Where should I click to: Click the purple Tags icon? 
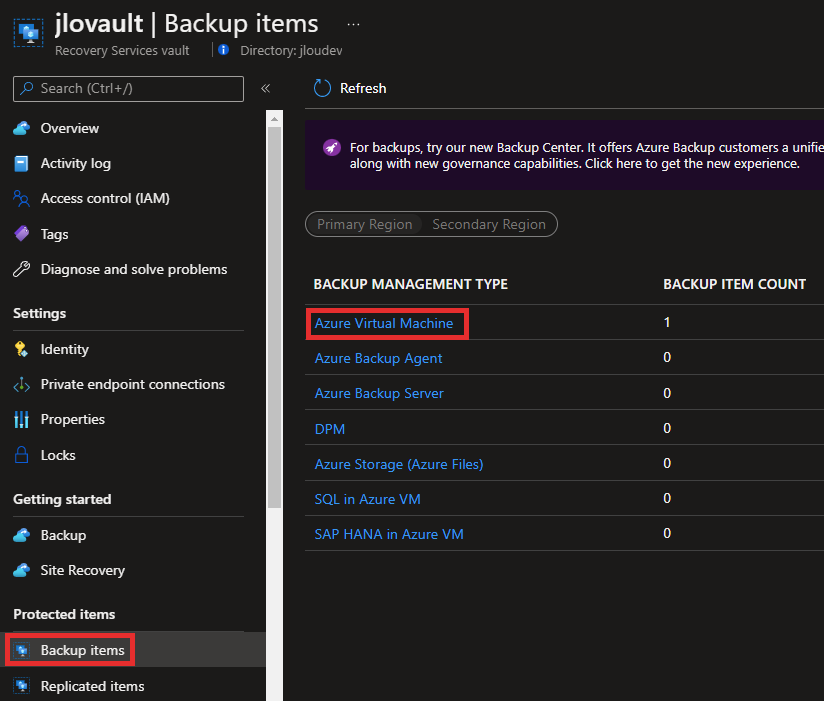click(x=22, y=233)
